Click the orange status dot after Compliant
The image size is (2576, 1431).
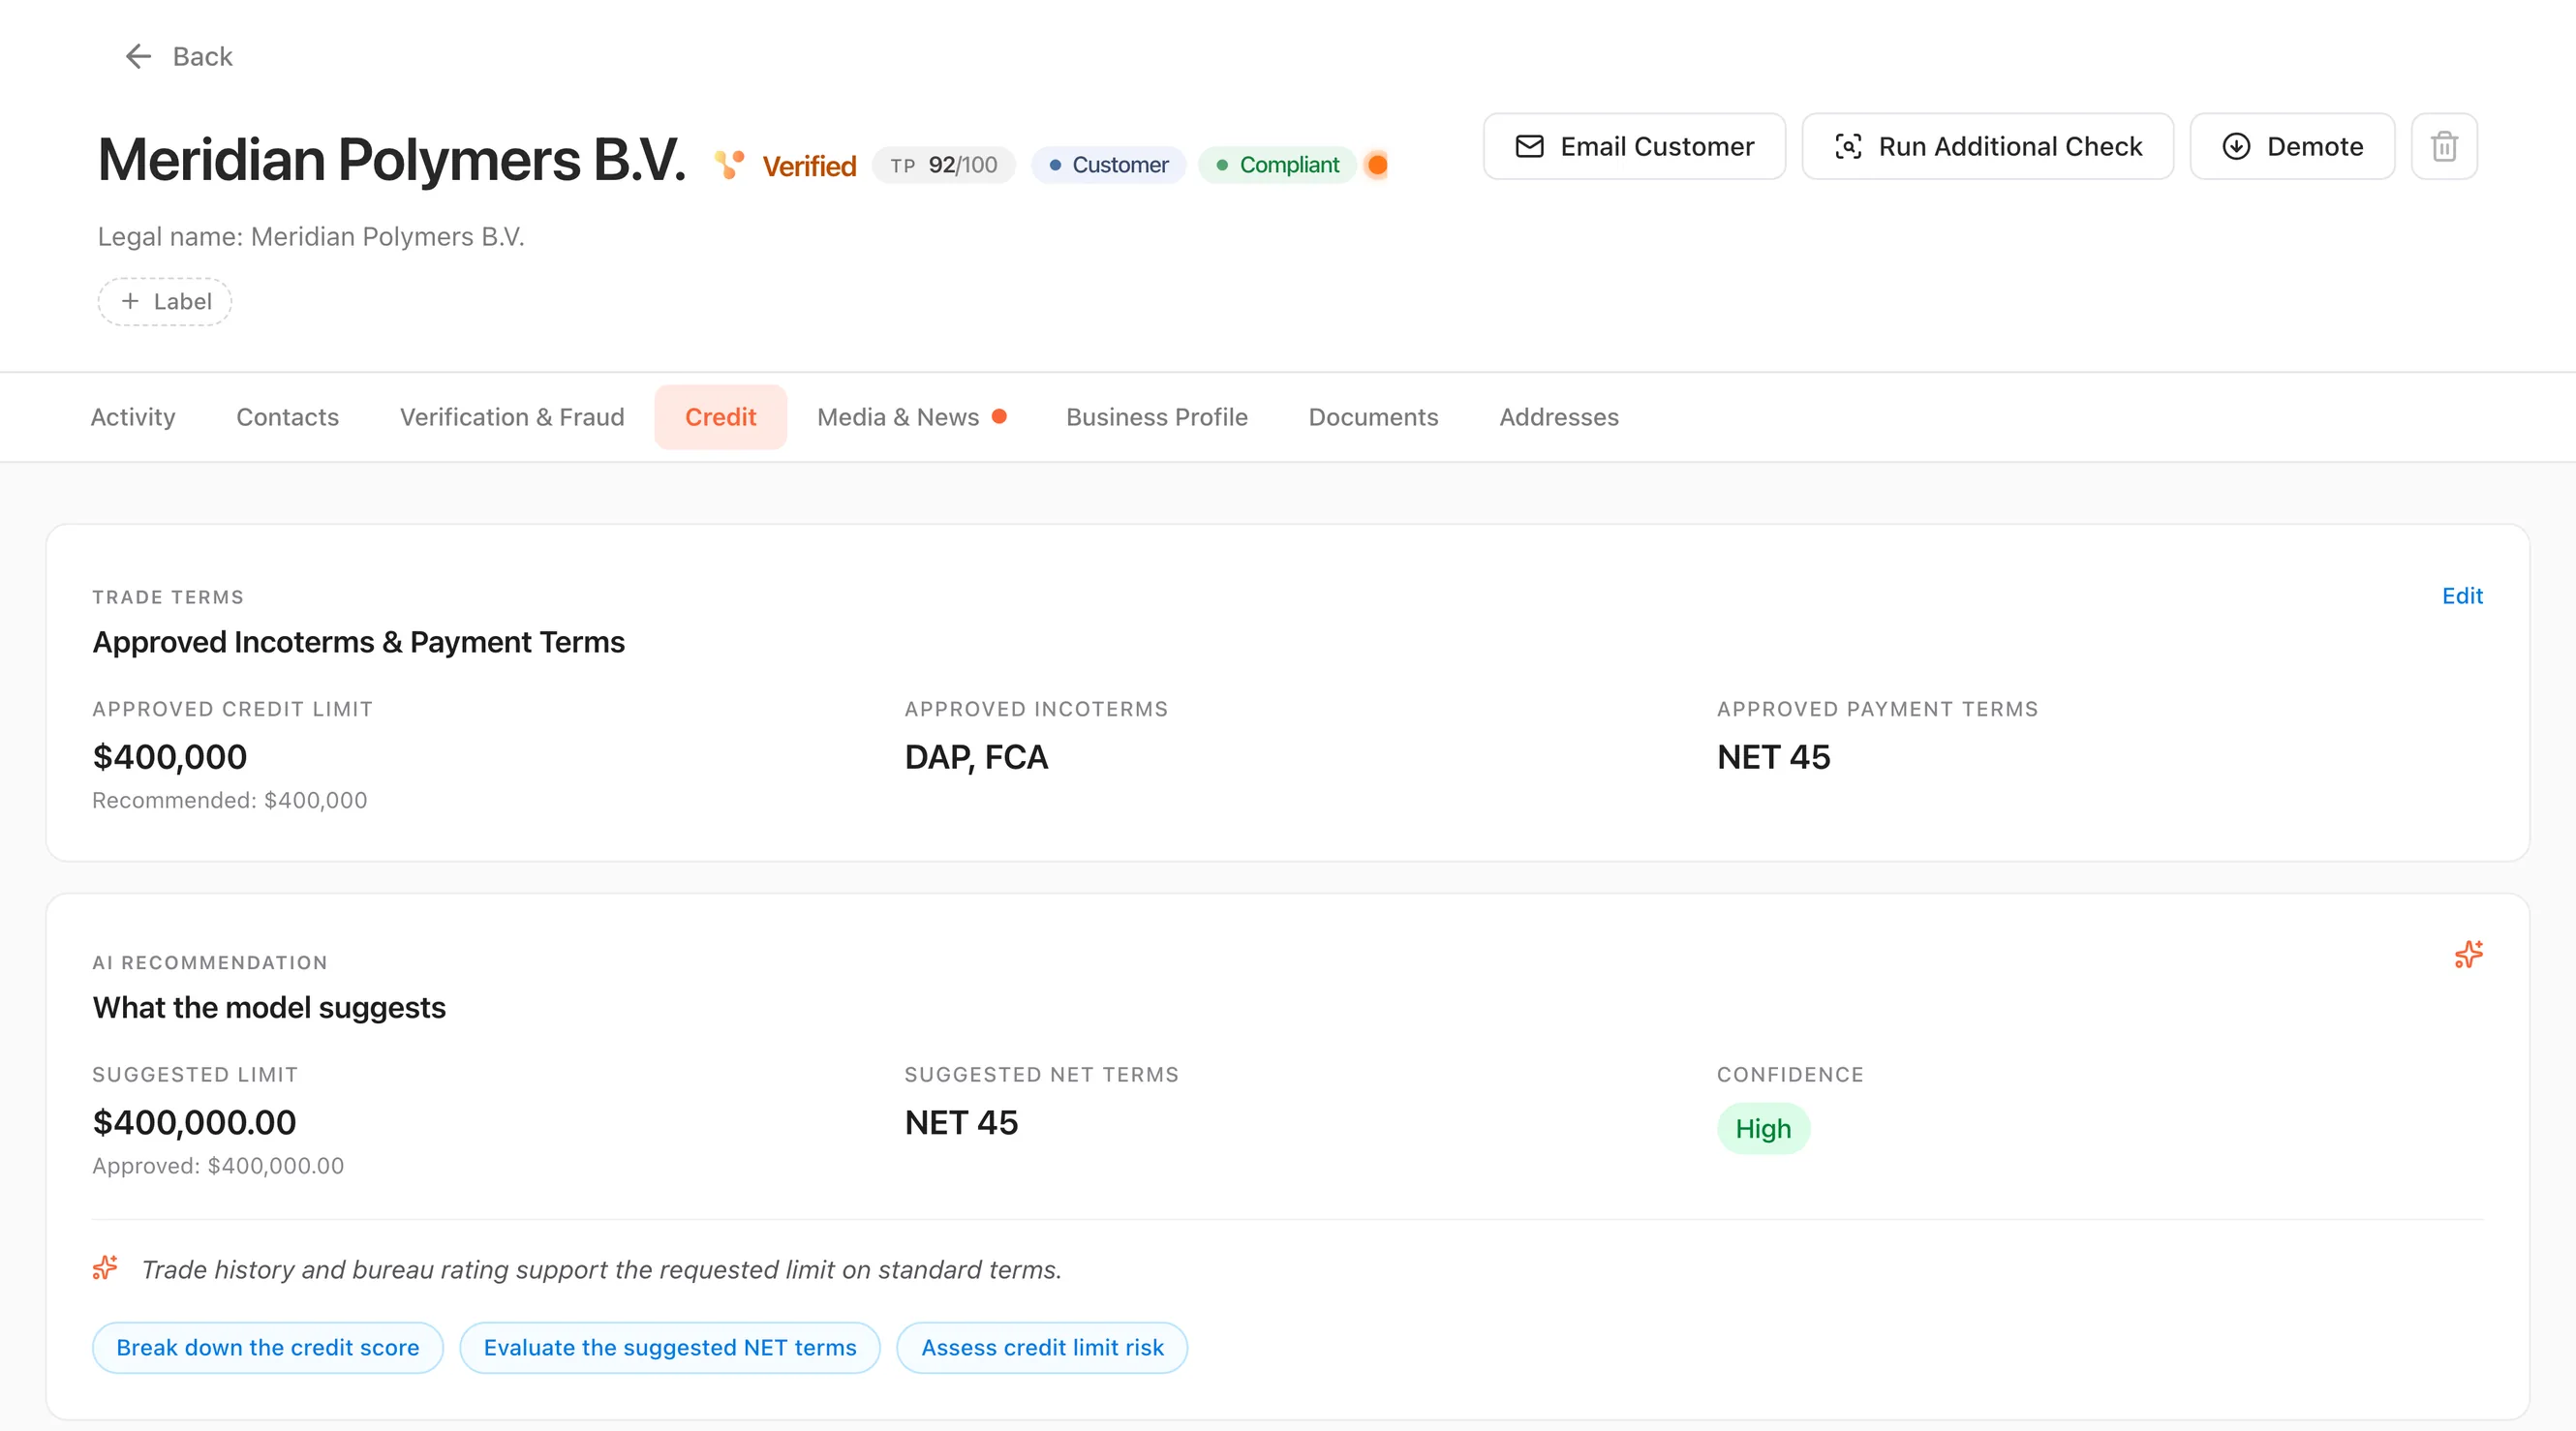[x=1377, y=165]
